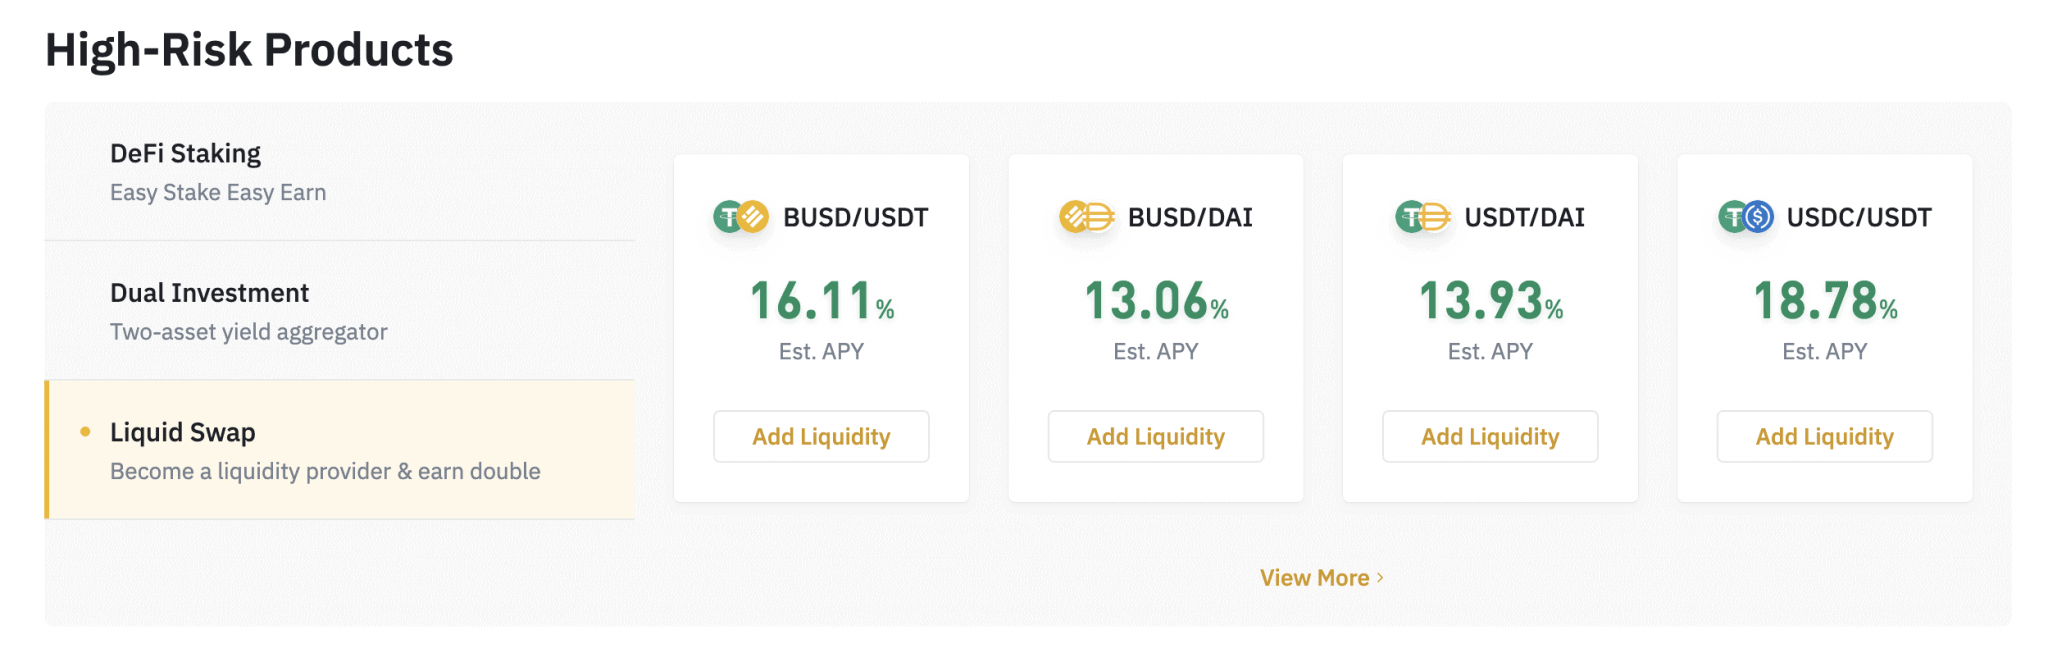Click the 18.78% Est. APY value

click(x=1825, y=301)
